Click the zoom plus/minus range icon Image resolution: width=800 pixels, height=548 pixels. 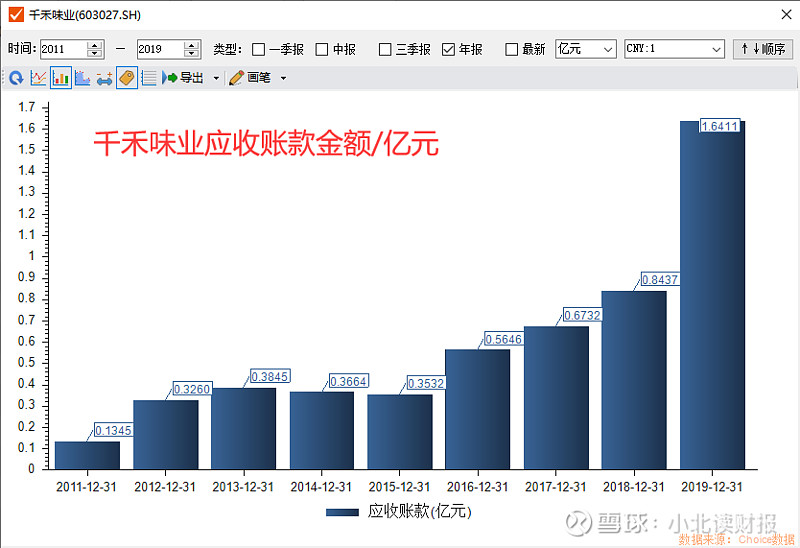pos(104,79)
